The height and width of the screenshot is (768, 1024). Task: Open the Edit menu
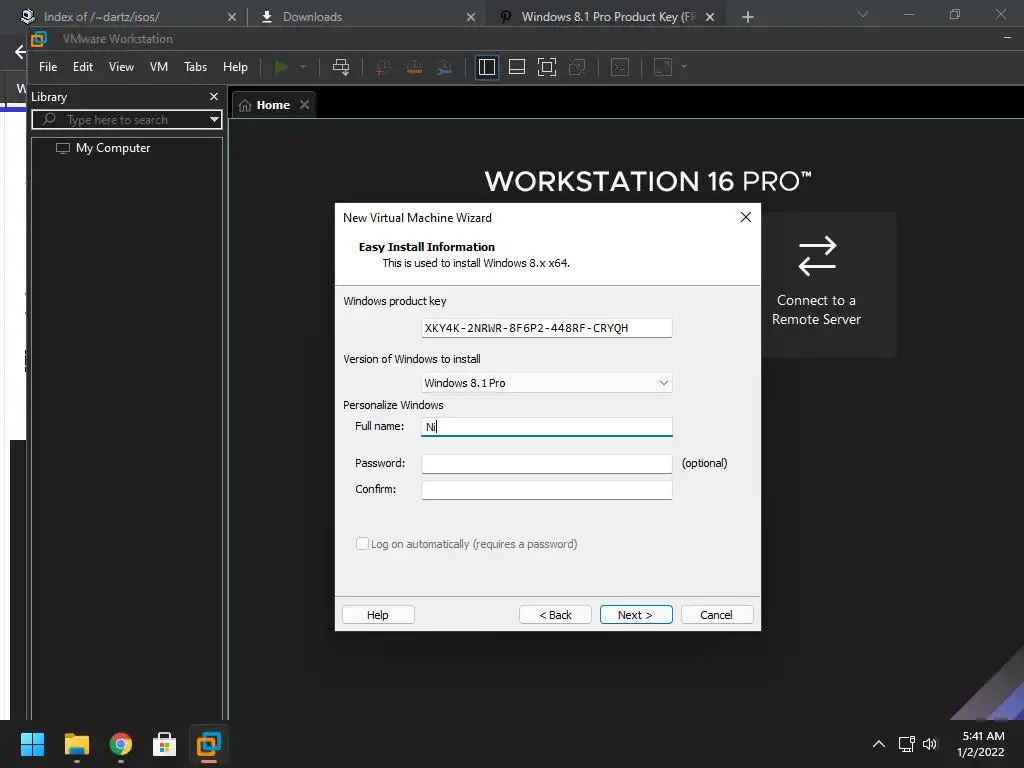coord(83,67)
